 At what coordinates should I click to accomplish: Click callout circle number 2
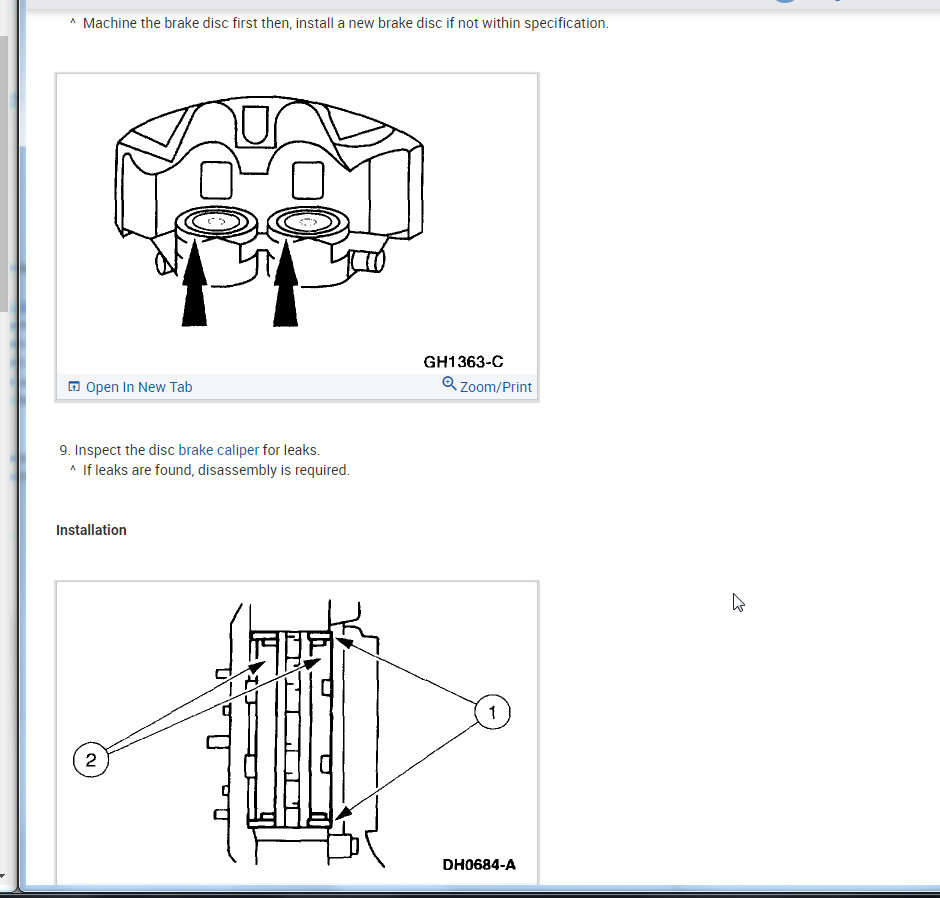pyautogui.click(x=91, y=760)
